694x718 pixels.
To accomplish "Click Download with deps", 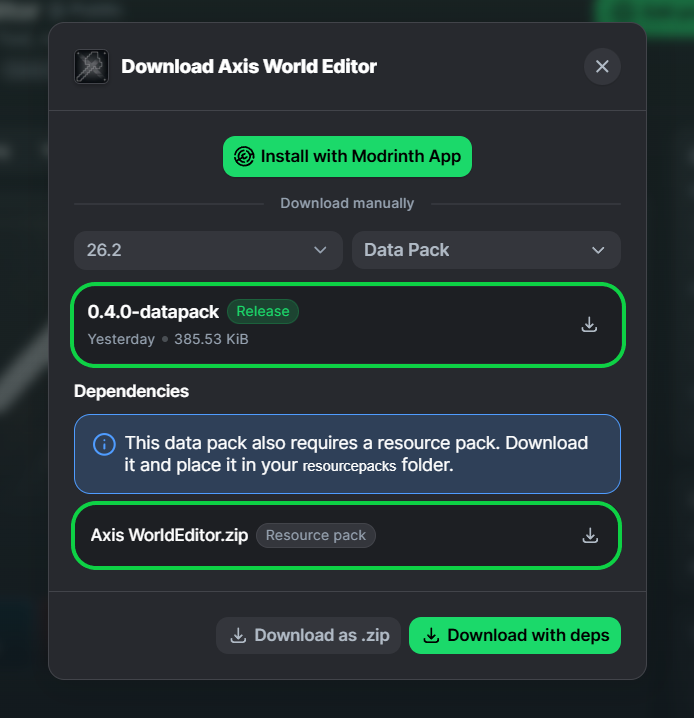I will 515,636.
